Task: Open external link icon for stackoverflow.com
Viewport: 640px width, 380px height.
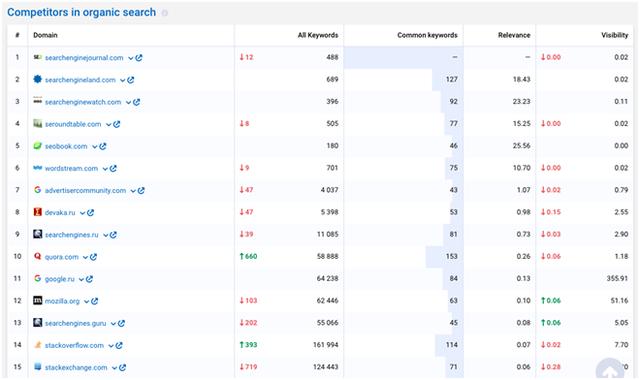Action: click(119, 345)
